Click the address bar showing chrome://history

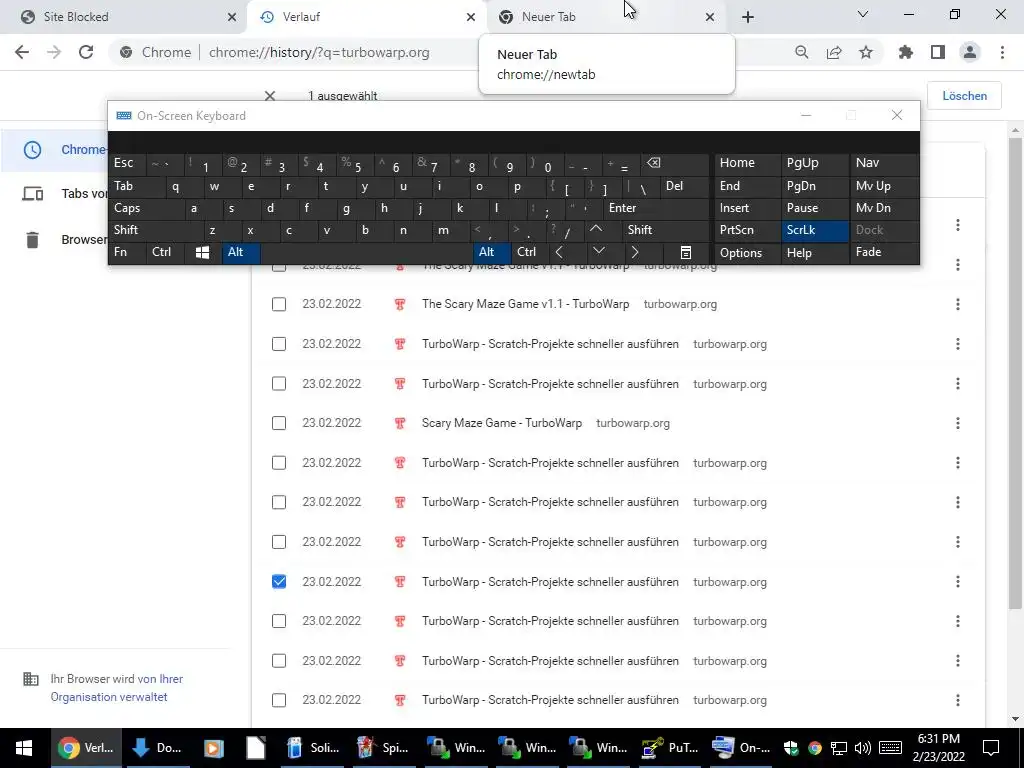point(319,52)
